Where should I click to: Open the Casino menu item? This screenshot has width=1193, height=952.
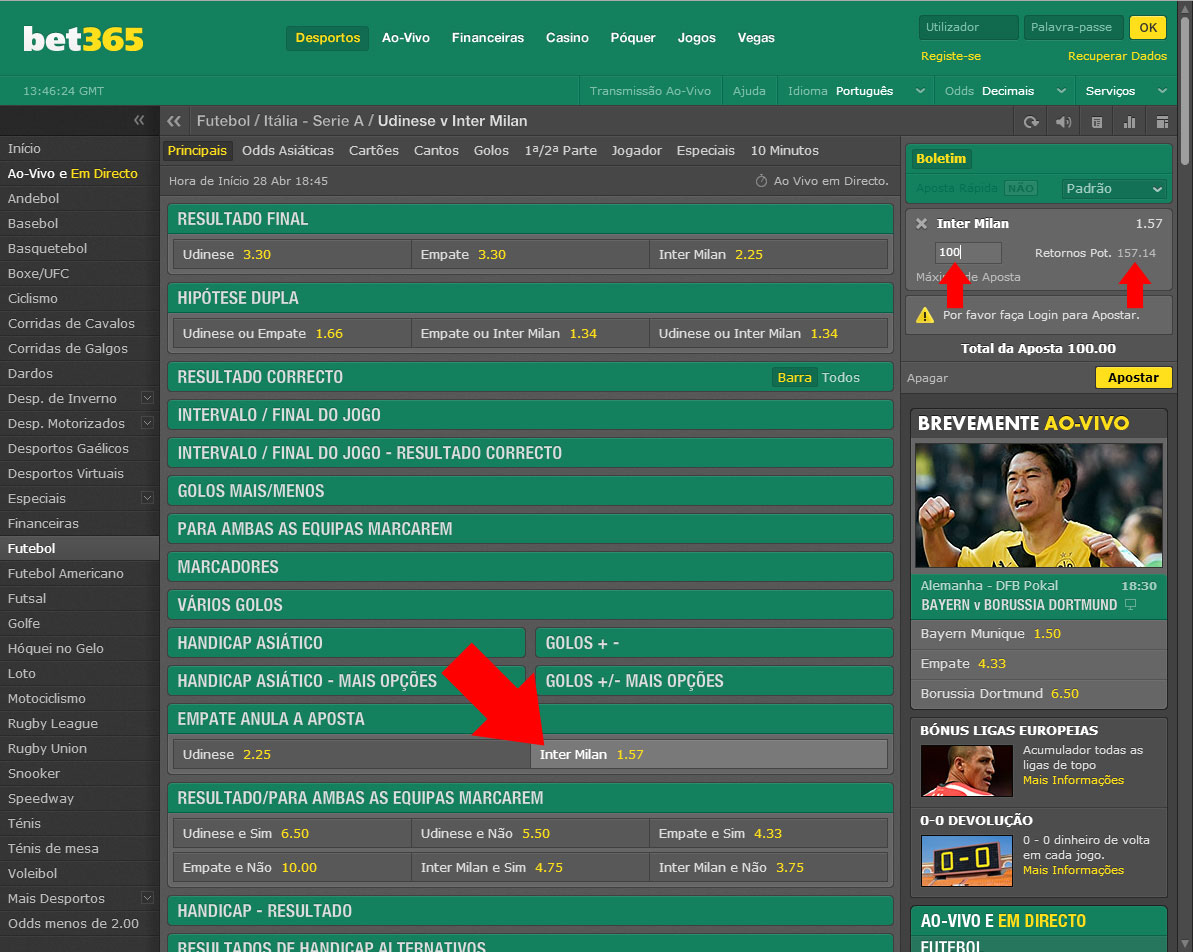click(567, 38)
